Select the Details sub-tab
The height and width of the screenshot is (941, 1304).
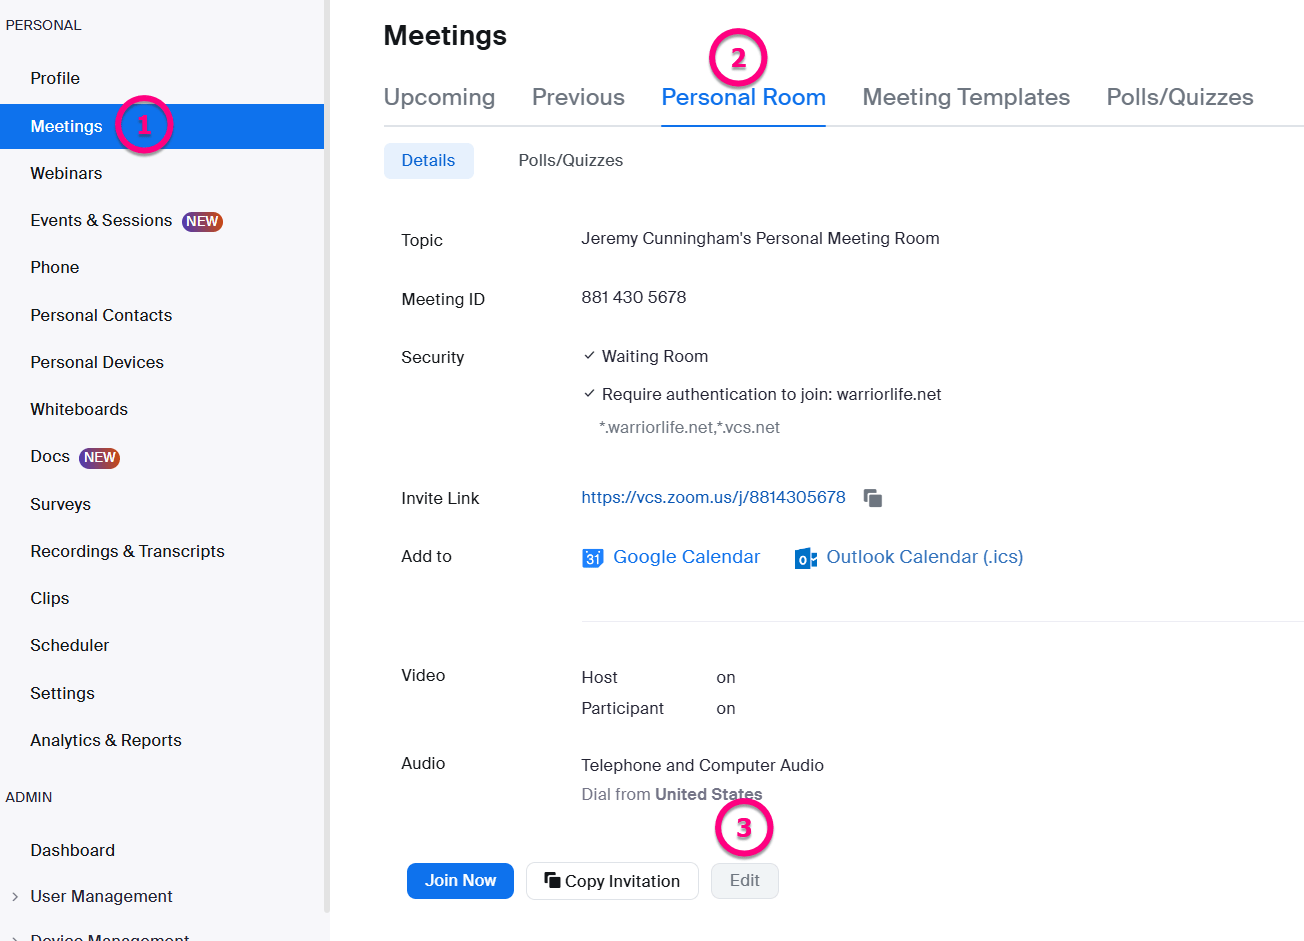pos(428,160)
